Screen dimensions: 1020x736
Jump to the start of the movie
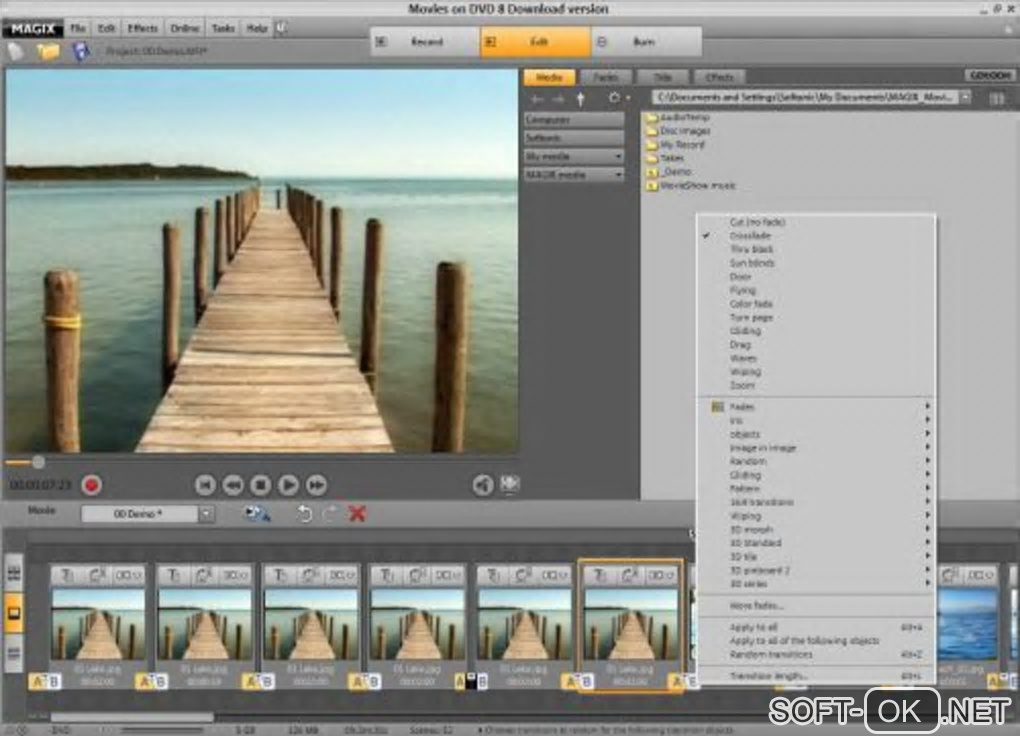click(x=205, y=485)
